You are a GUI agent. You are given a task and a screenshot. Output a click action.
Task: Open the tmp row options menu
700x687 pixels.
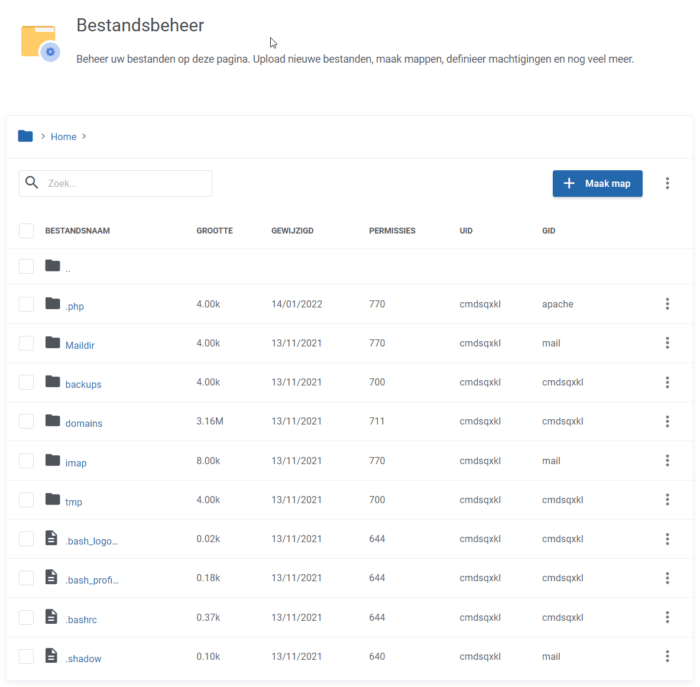point(667,500)
